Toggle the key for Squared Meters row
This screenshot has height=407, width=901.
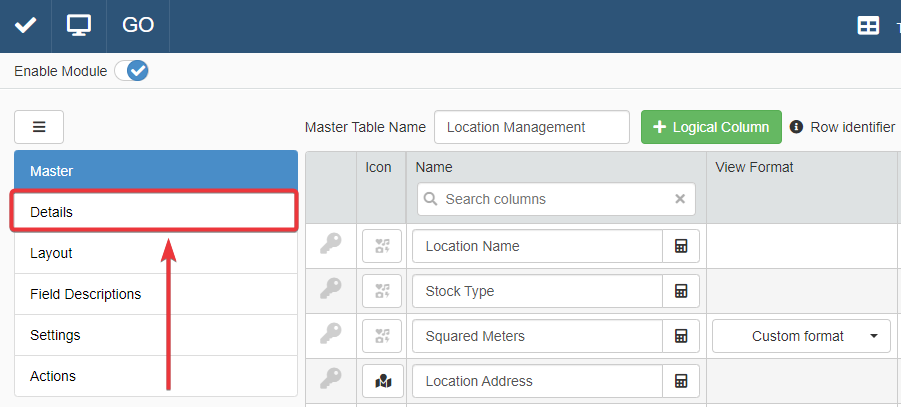pos(331,335)
